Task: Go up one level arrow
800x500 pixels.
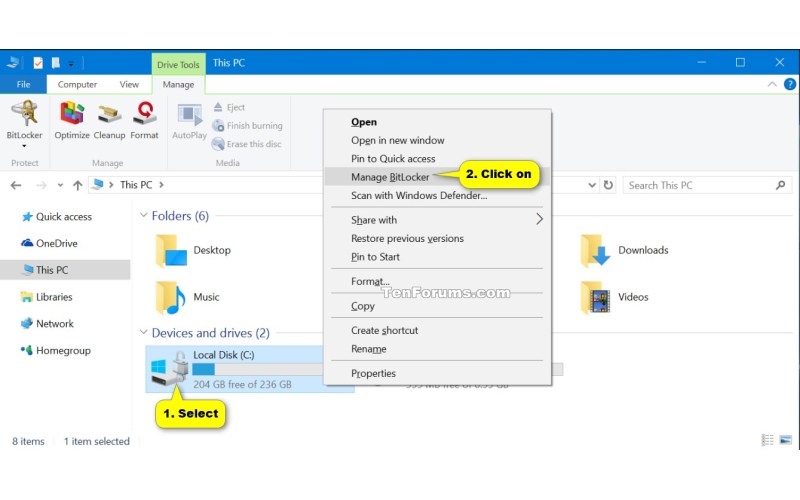Action: point(78,185)
